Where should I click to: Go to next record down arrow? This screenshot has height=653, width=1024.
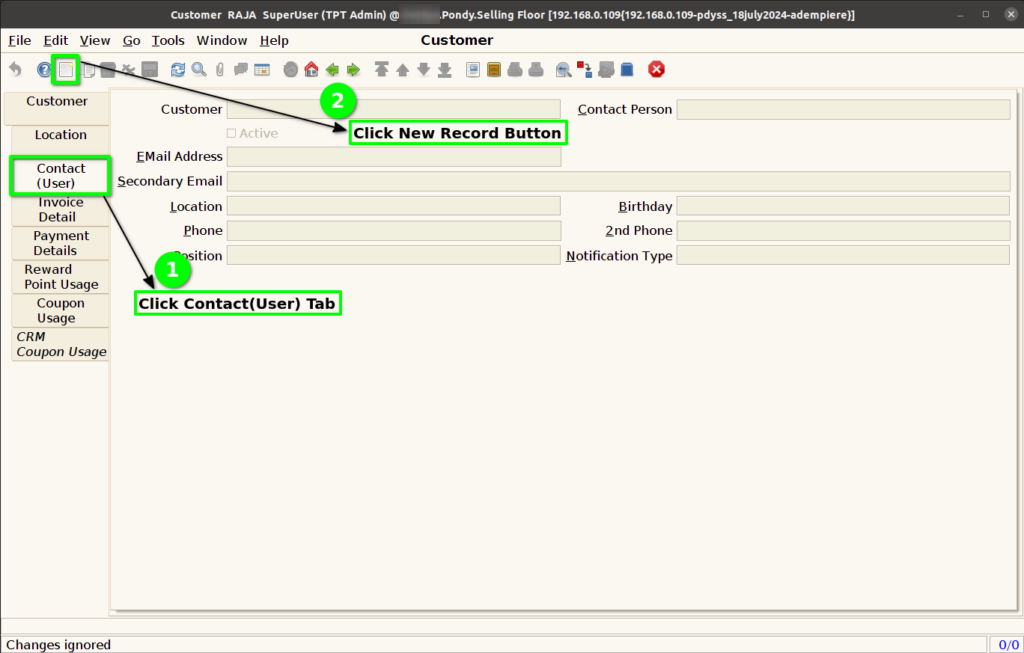(424, 69)
